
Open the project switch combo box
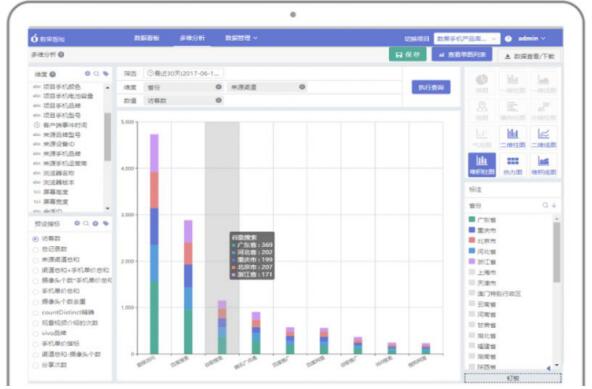[x=467, y=39]
